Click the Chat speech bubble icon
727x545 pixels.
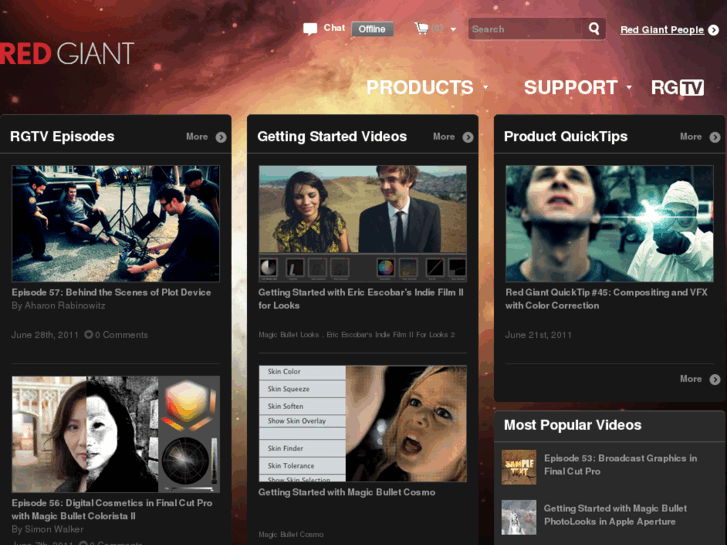click(x=310, y=29)
